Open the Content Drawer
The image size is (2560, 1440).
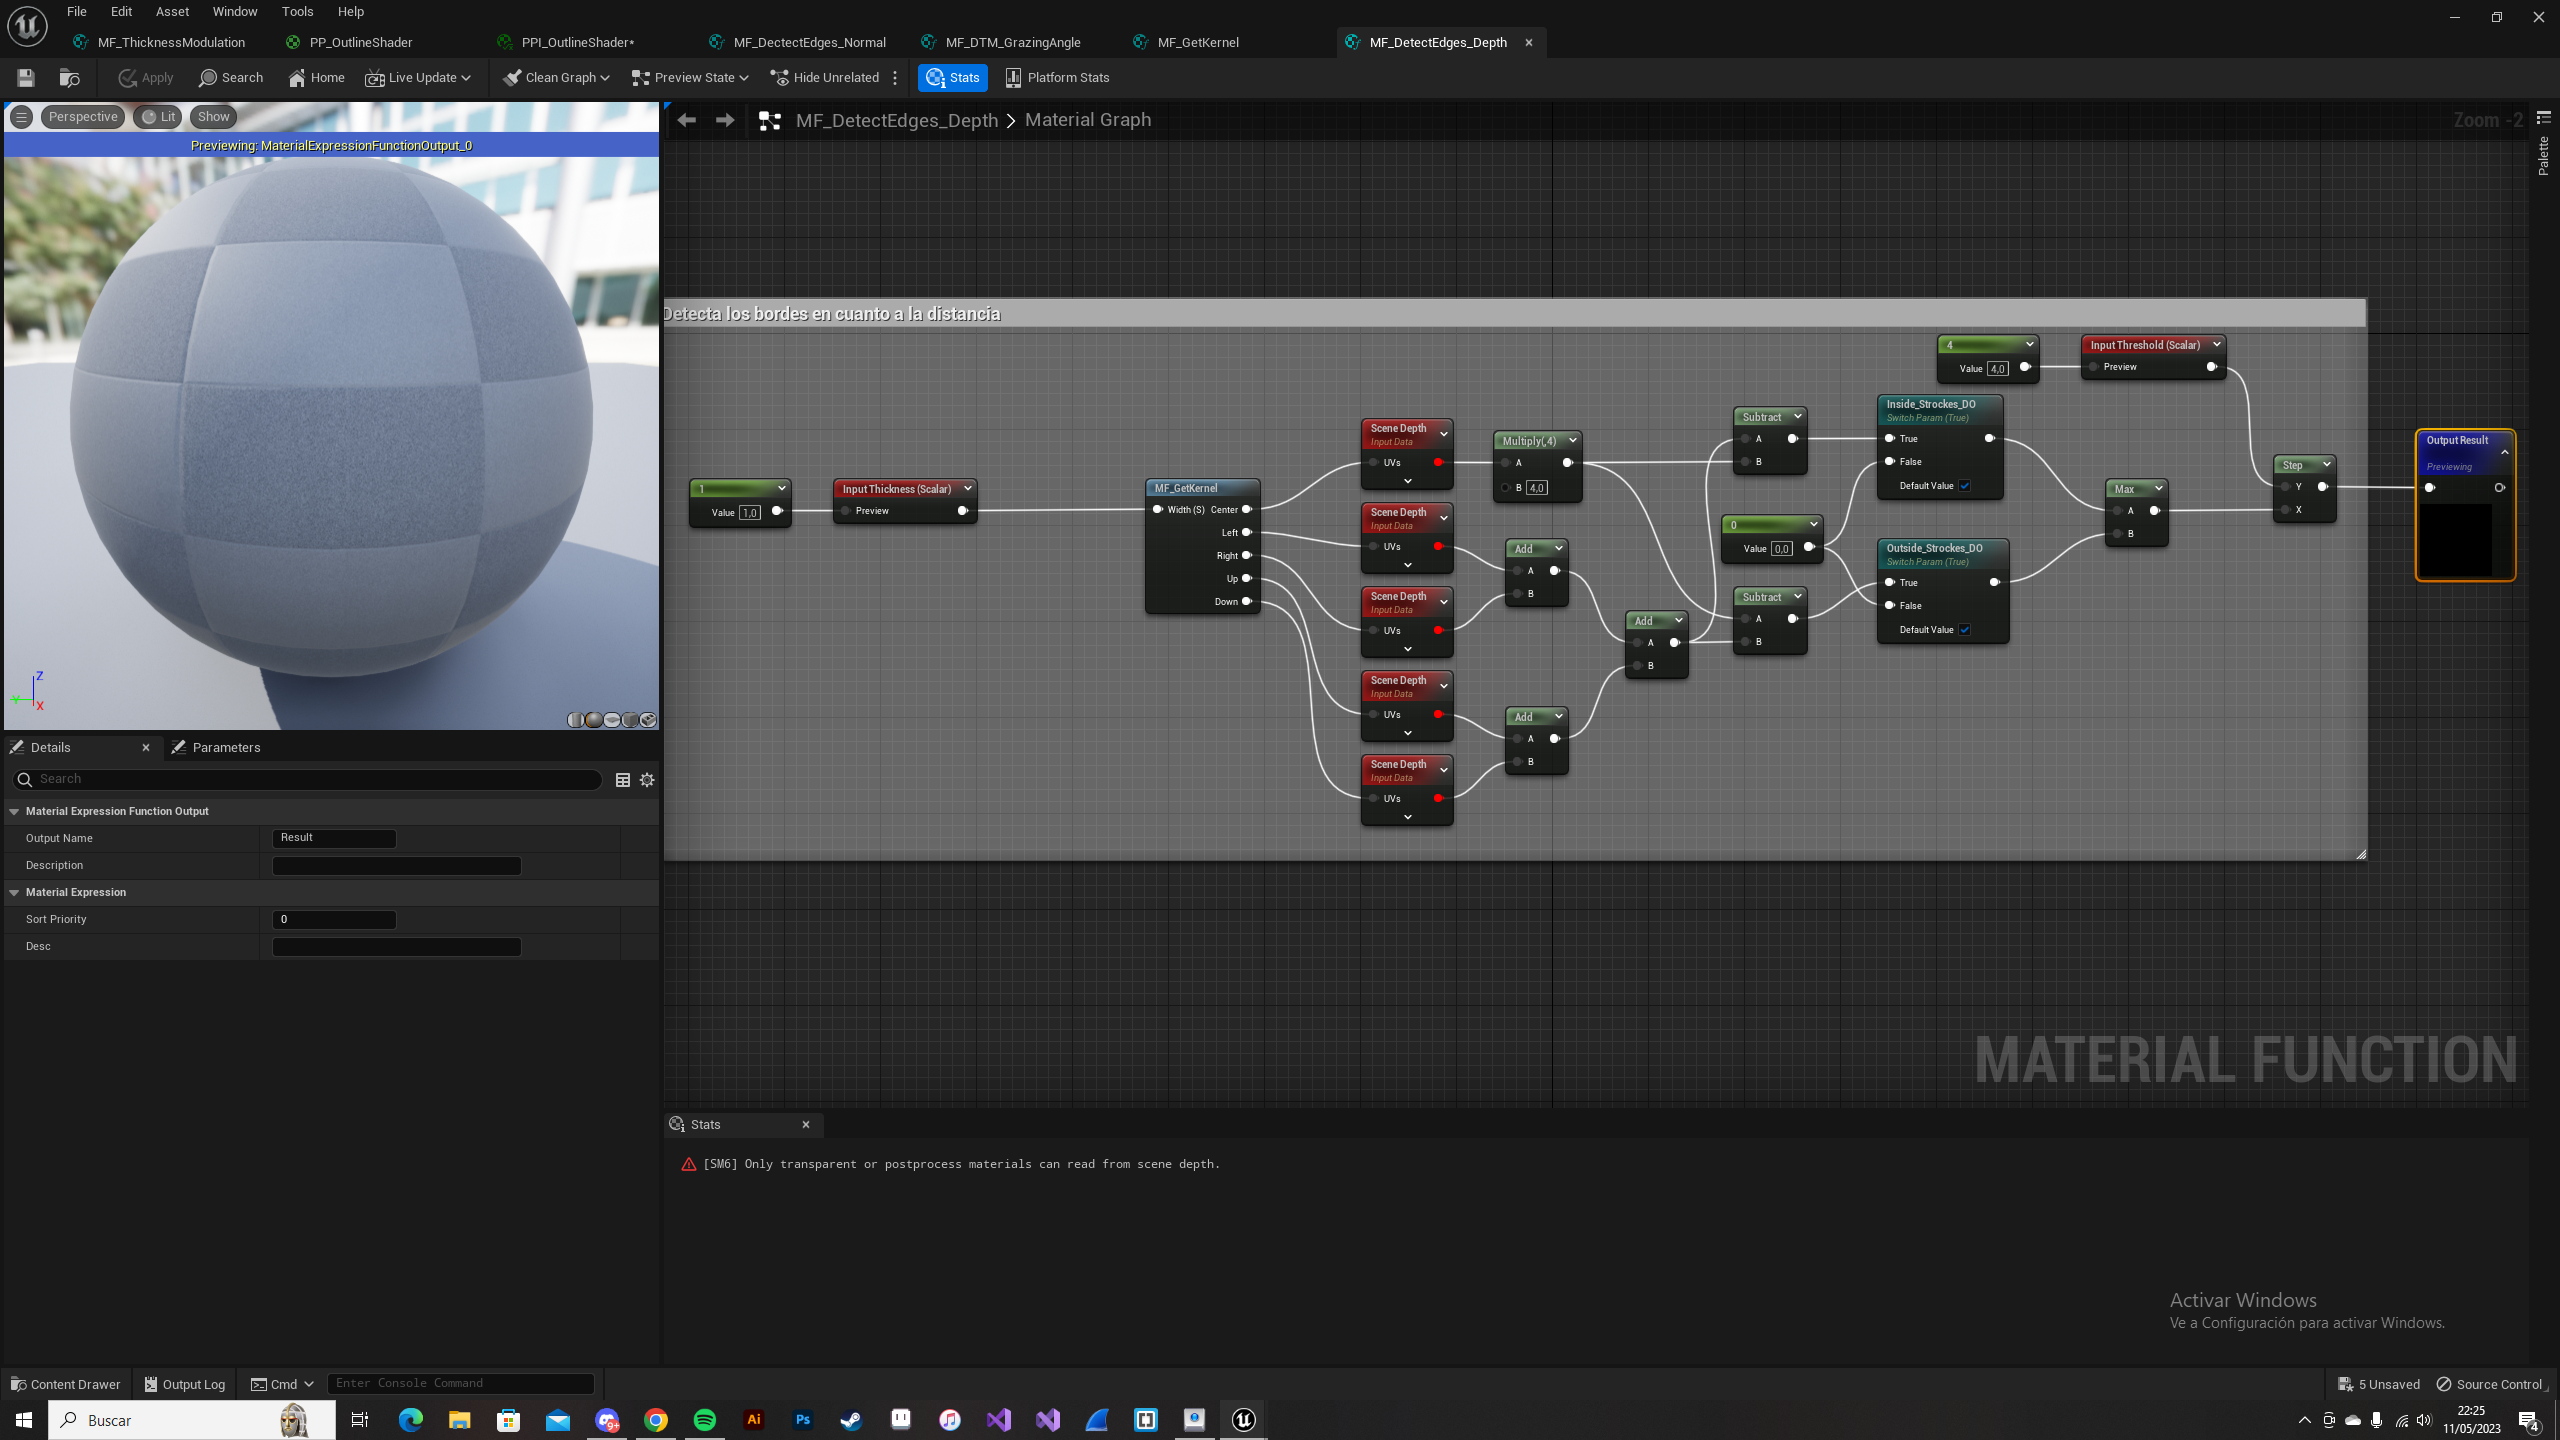[66, 1384]
